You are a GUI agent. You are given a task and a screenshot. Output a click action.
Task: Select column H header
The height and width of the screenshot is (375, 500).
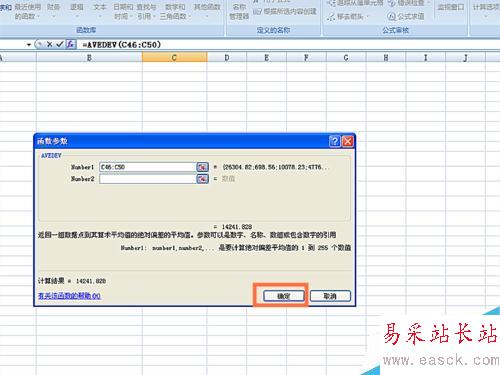pyautogui.click(x=386, y=58)
